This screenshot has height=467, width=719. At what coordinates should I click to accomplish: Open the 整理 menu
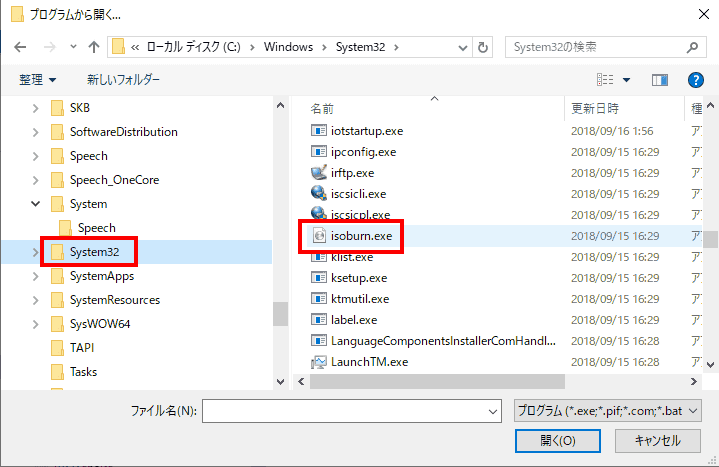click(37, 80)
